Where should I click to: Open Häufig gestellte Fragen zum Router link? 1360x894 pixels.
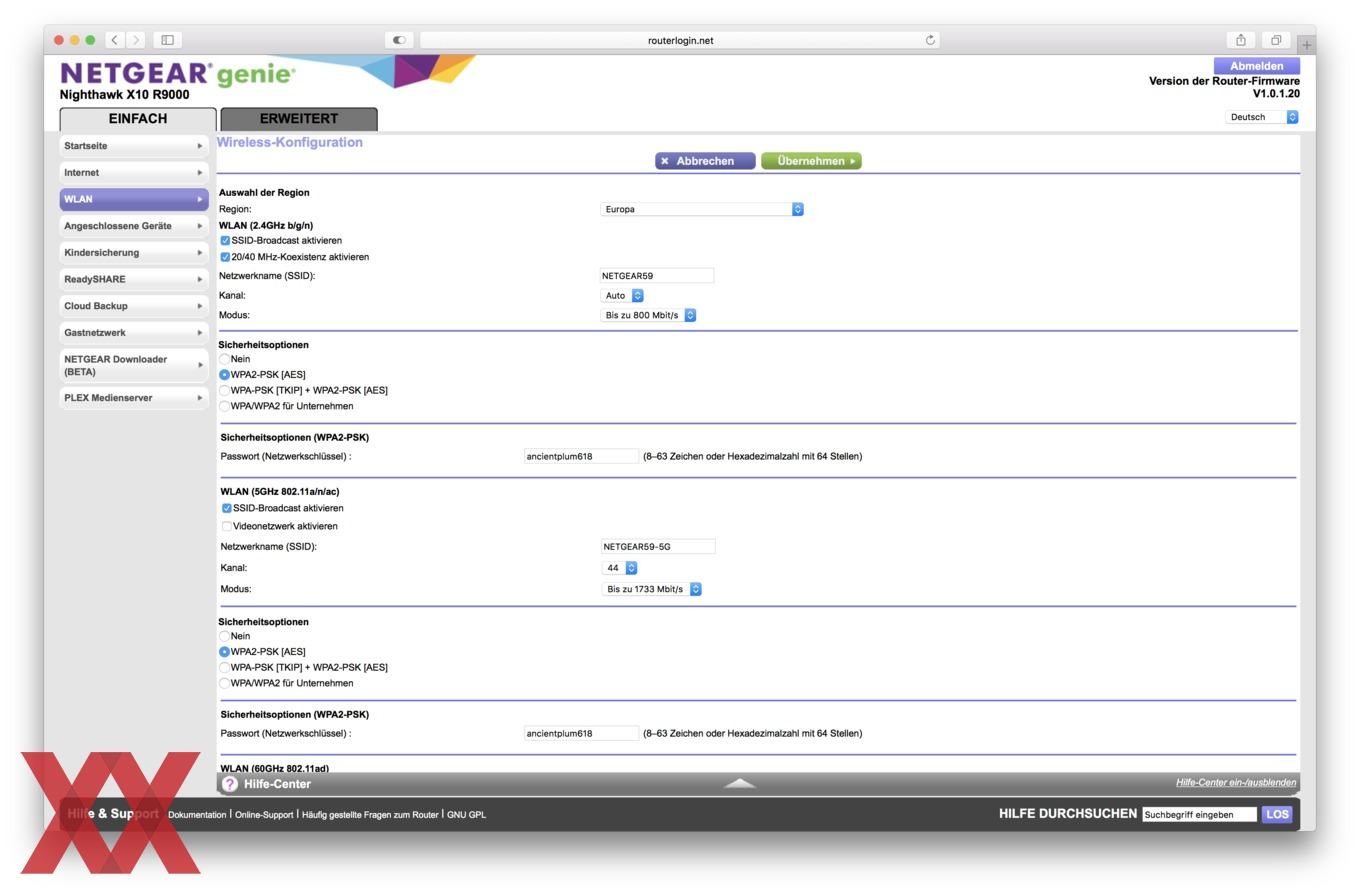(x=370, y=815)
